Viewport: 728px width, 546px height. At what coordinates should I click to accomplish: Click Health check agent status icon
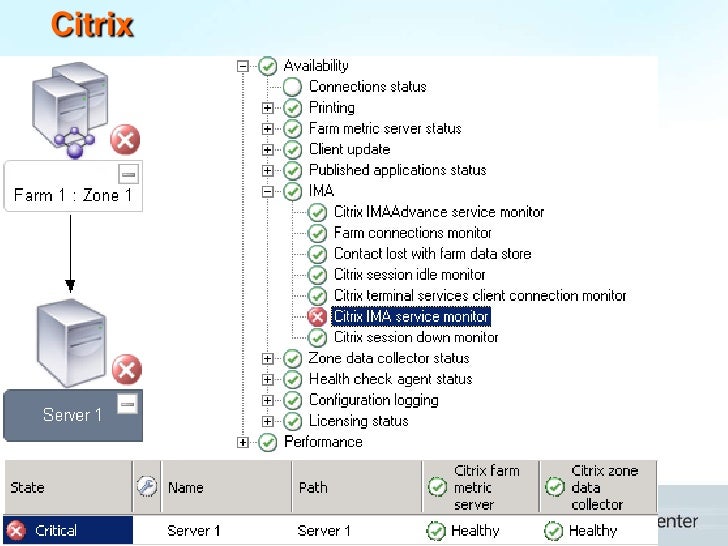292,379
